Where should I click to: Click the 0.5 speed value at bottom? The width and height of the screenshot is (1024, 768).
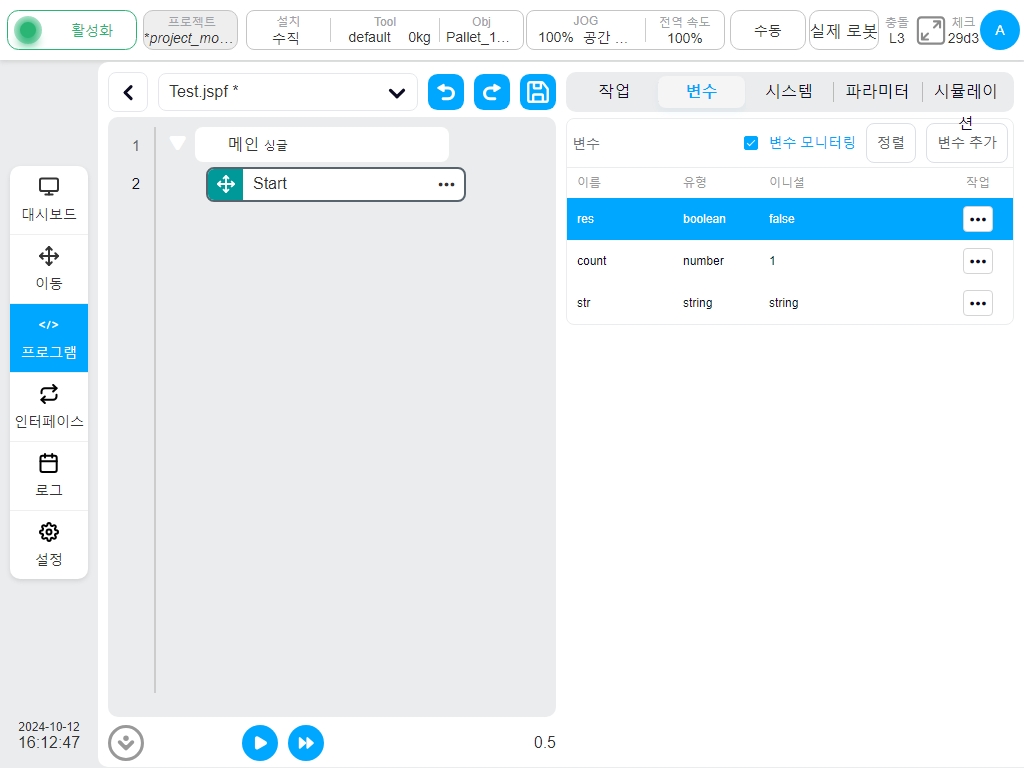[544, 743]
